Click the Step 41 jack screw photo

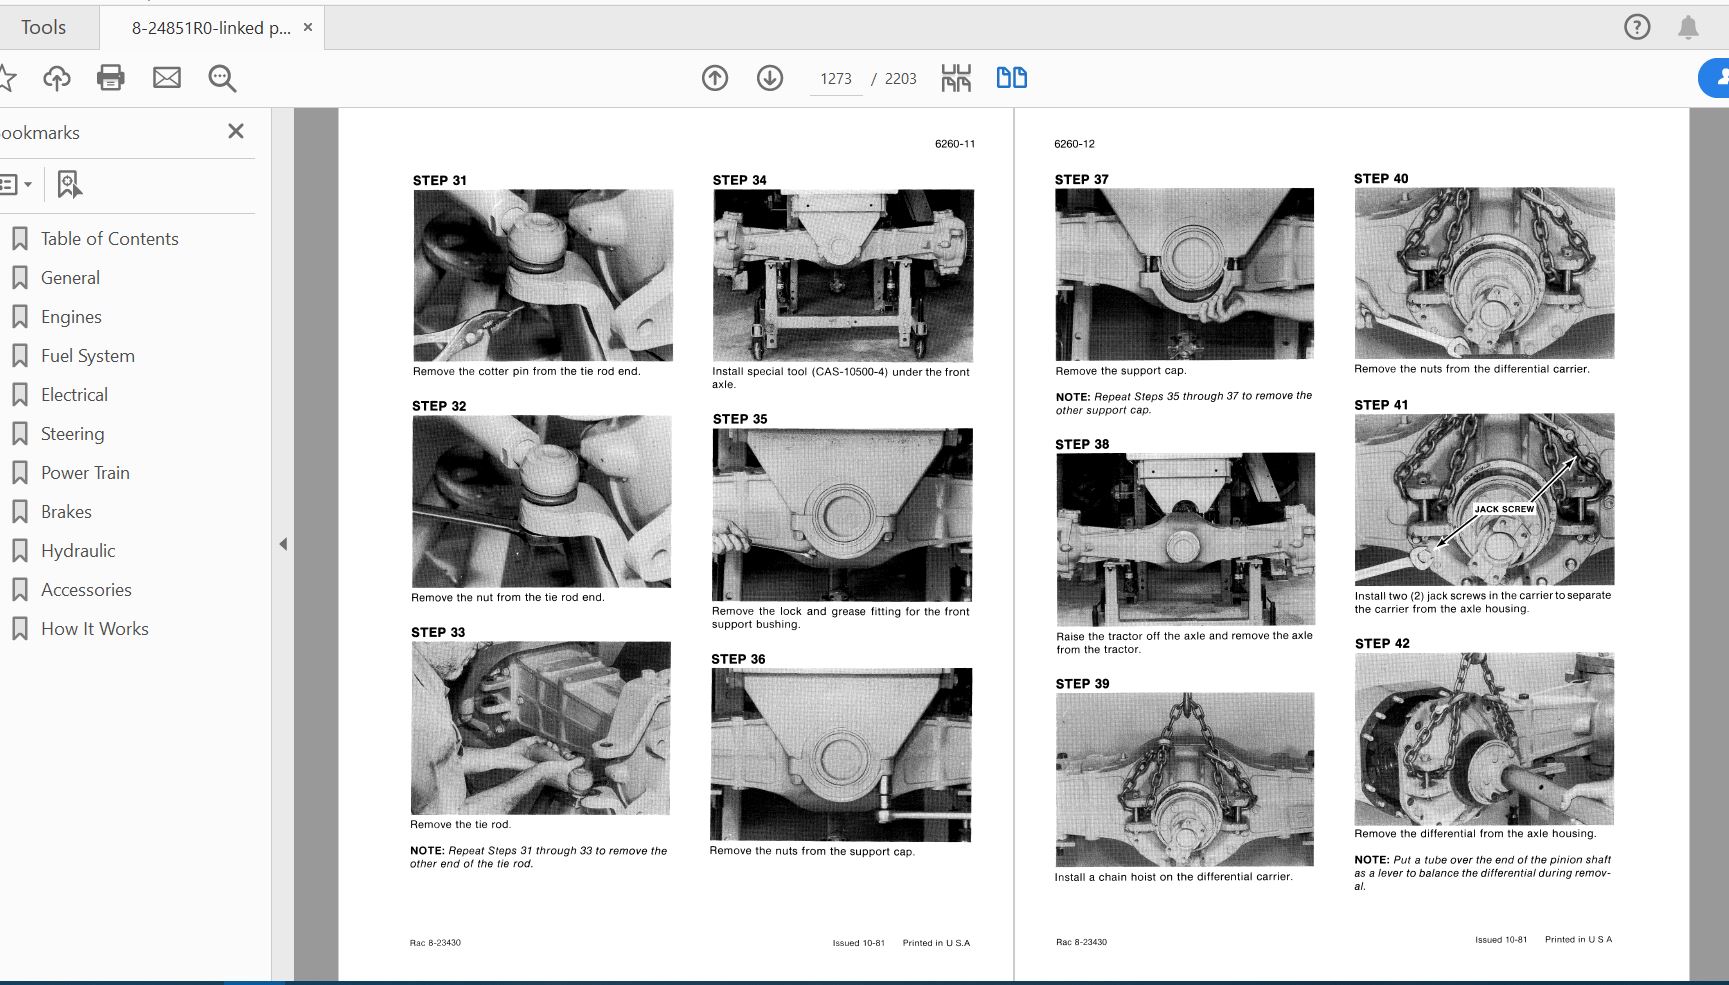click(1484, 499)
